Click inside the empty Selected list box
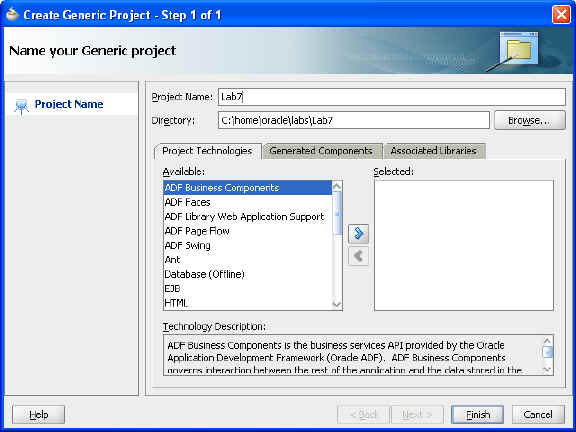The height and width of the screenshot is (432, 576). [x=464, y=245]
